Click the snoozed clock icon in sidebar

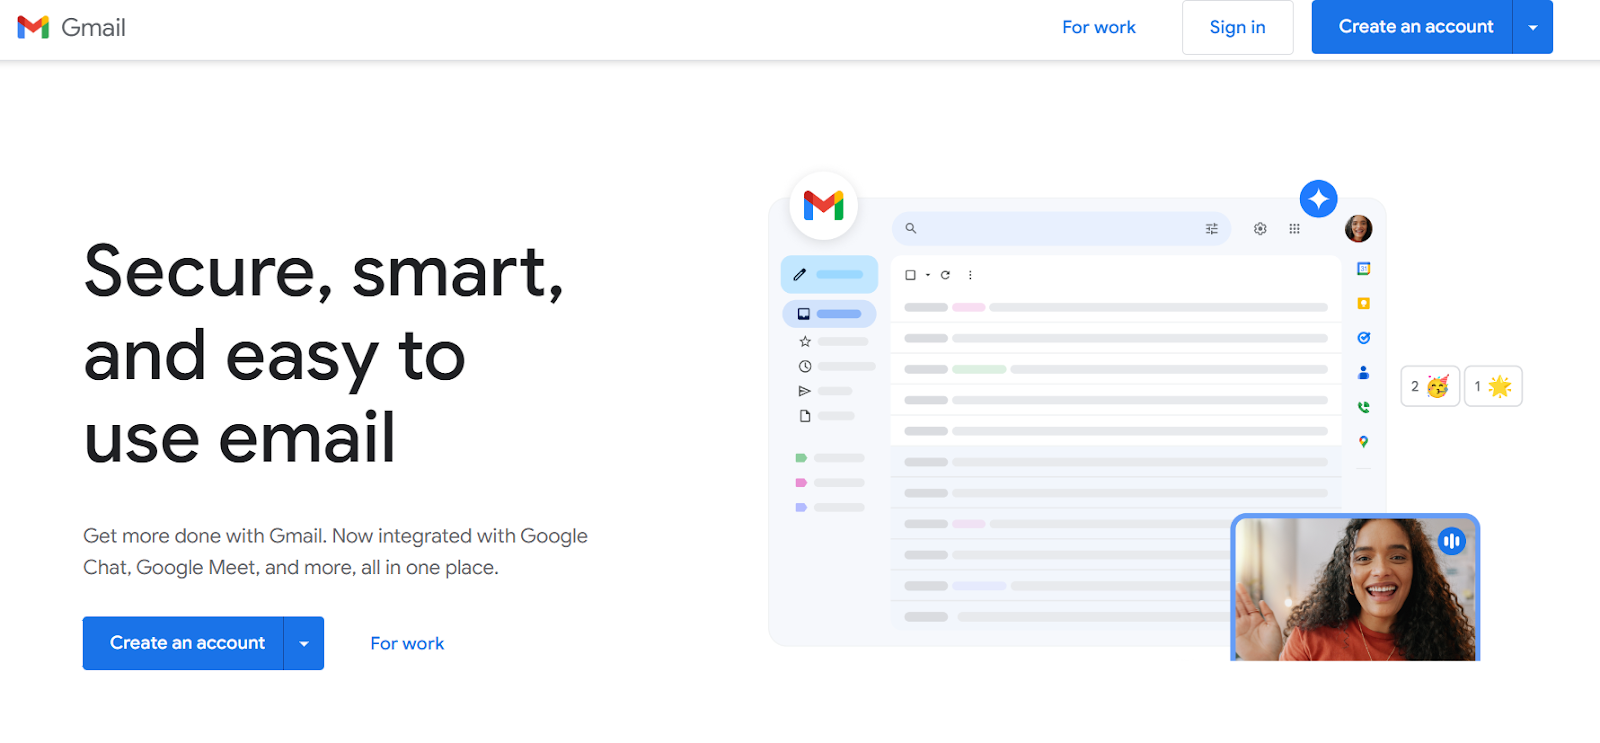tap(805, 367)
